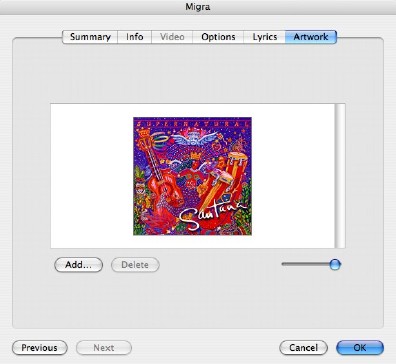Cancel the Migra dialog
The height and width of the screenshot is (364, 396).
pyautogui.click(x=303, y=348)
